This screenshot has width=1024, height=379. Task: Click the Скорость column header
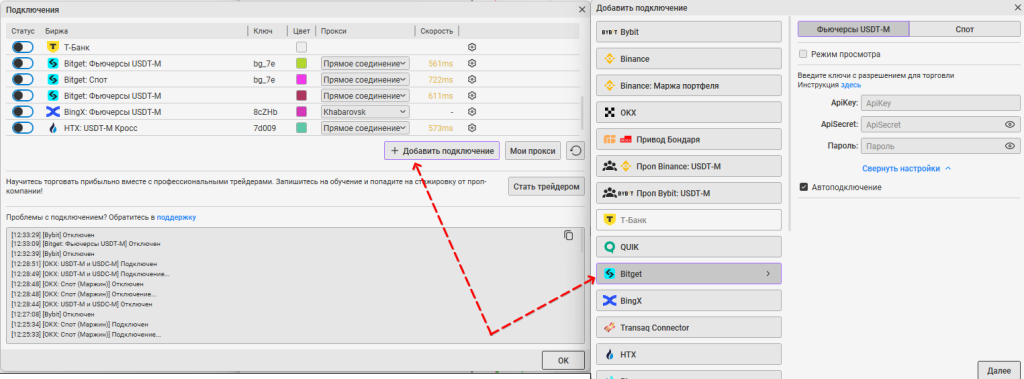coord(436,31)
